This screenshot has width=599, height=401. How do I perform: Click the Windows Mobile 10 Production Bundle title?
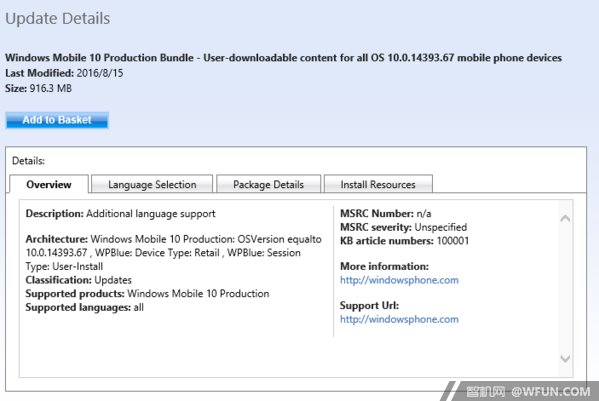tap(283, 58)
